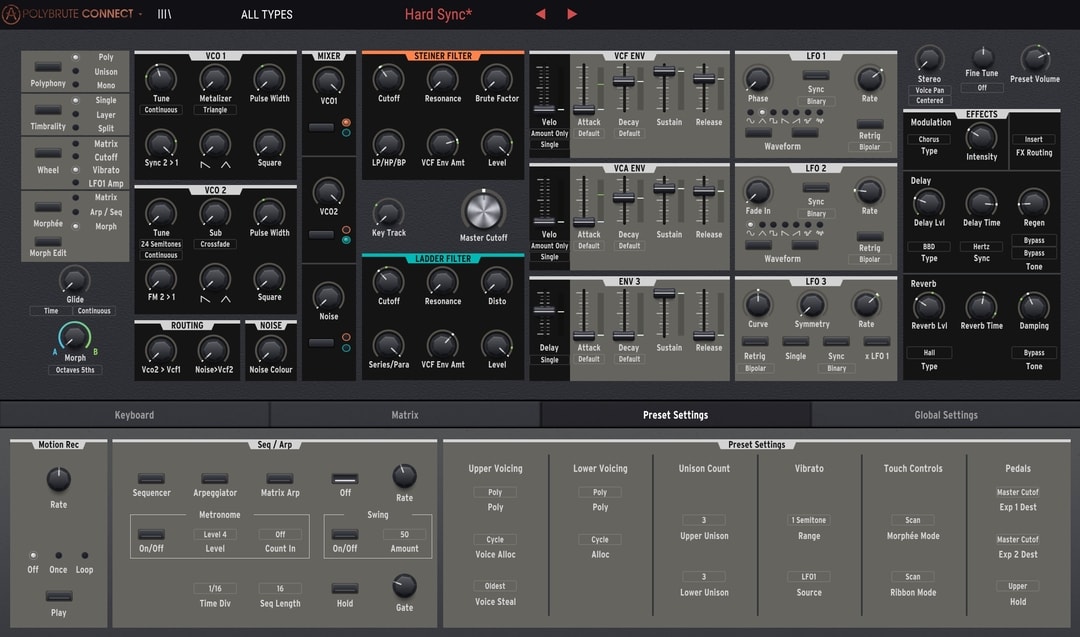Click the LFO 3 x LFO 1 button
This screenshot has height=637, width=1080.
876,342
